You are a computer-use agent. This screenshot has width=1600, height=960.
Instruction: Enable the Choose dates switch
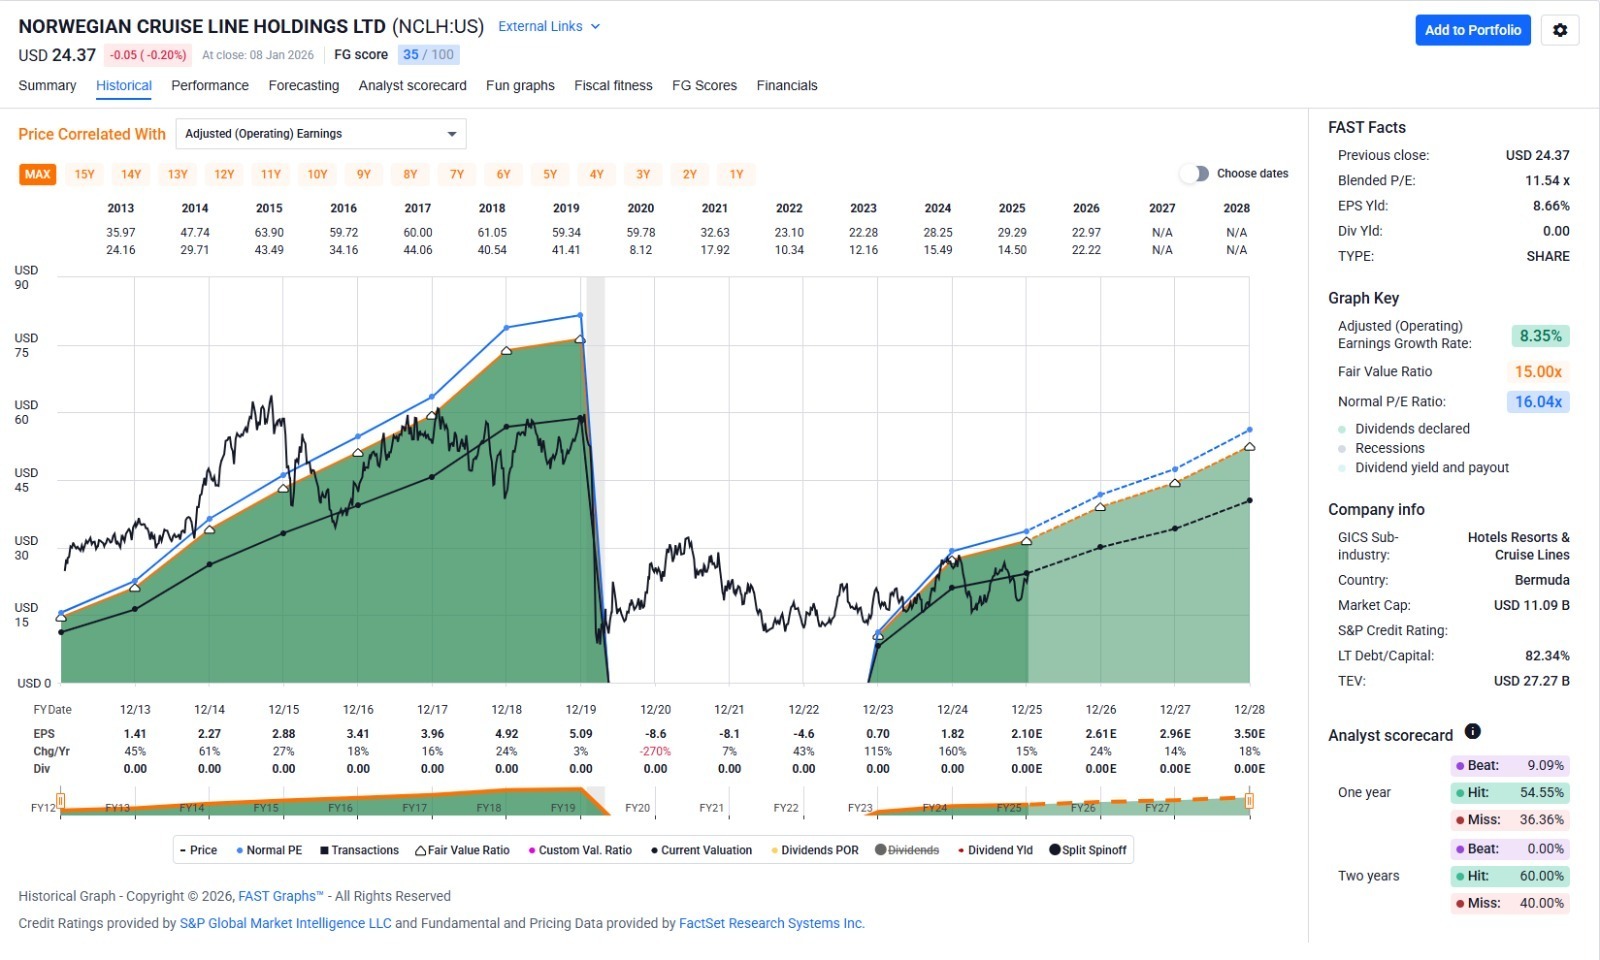coord(1194,174)
